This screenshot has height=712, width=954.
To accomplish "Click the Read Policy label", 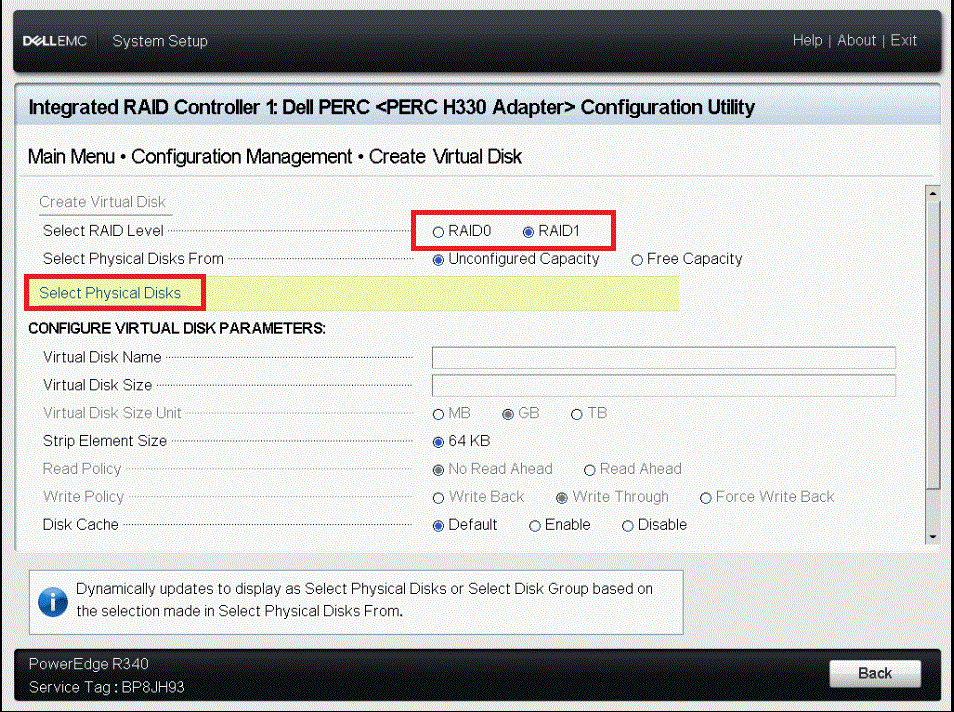I will pos(82,469).
